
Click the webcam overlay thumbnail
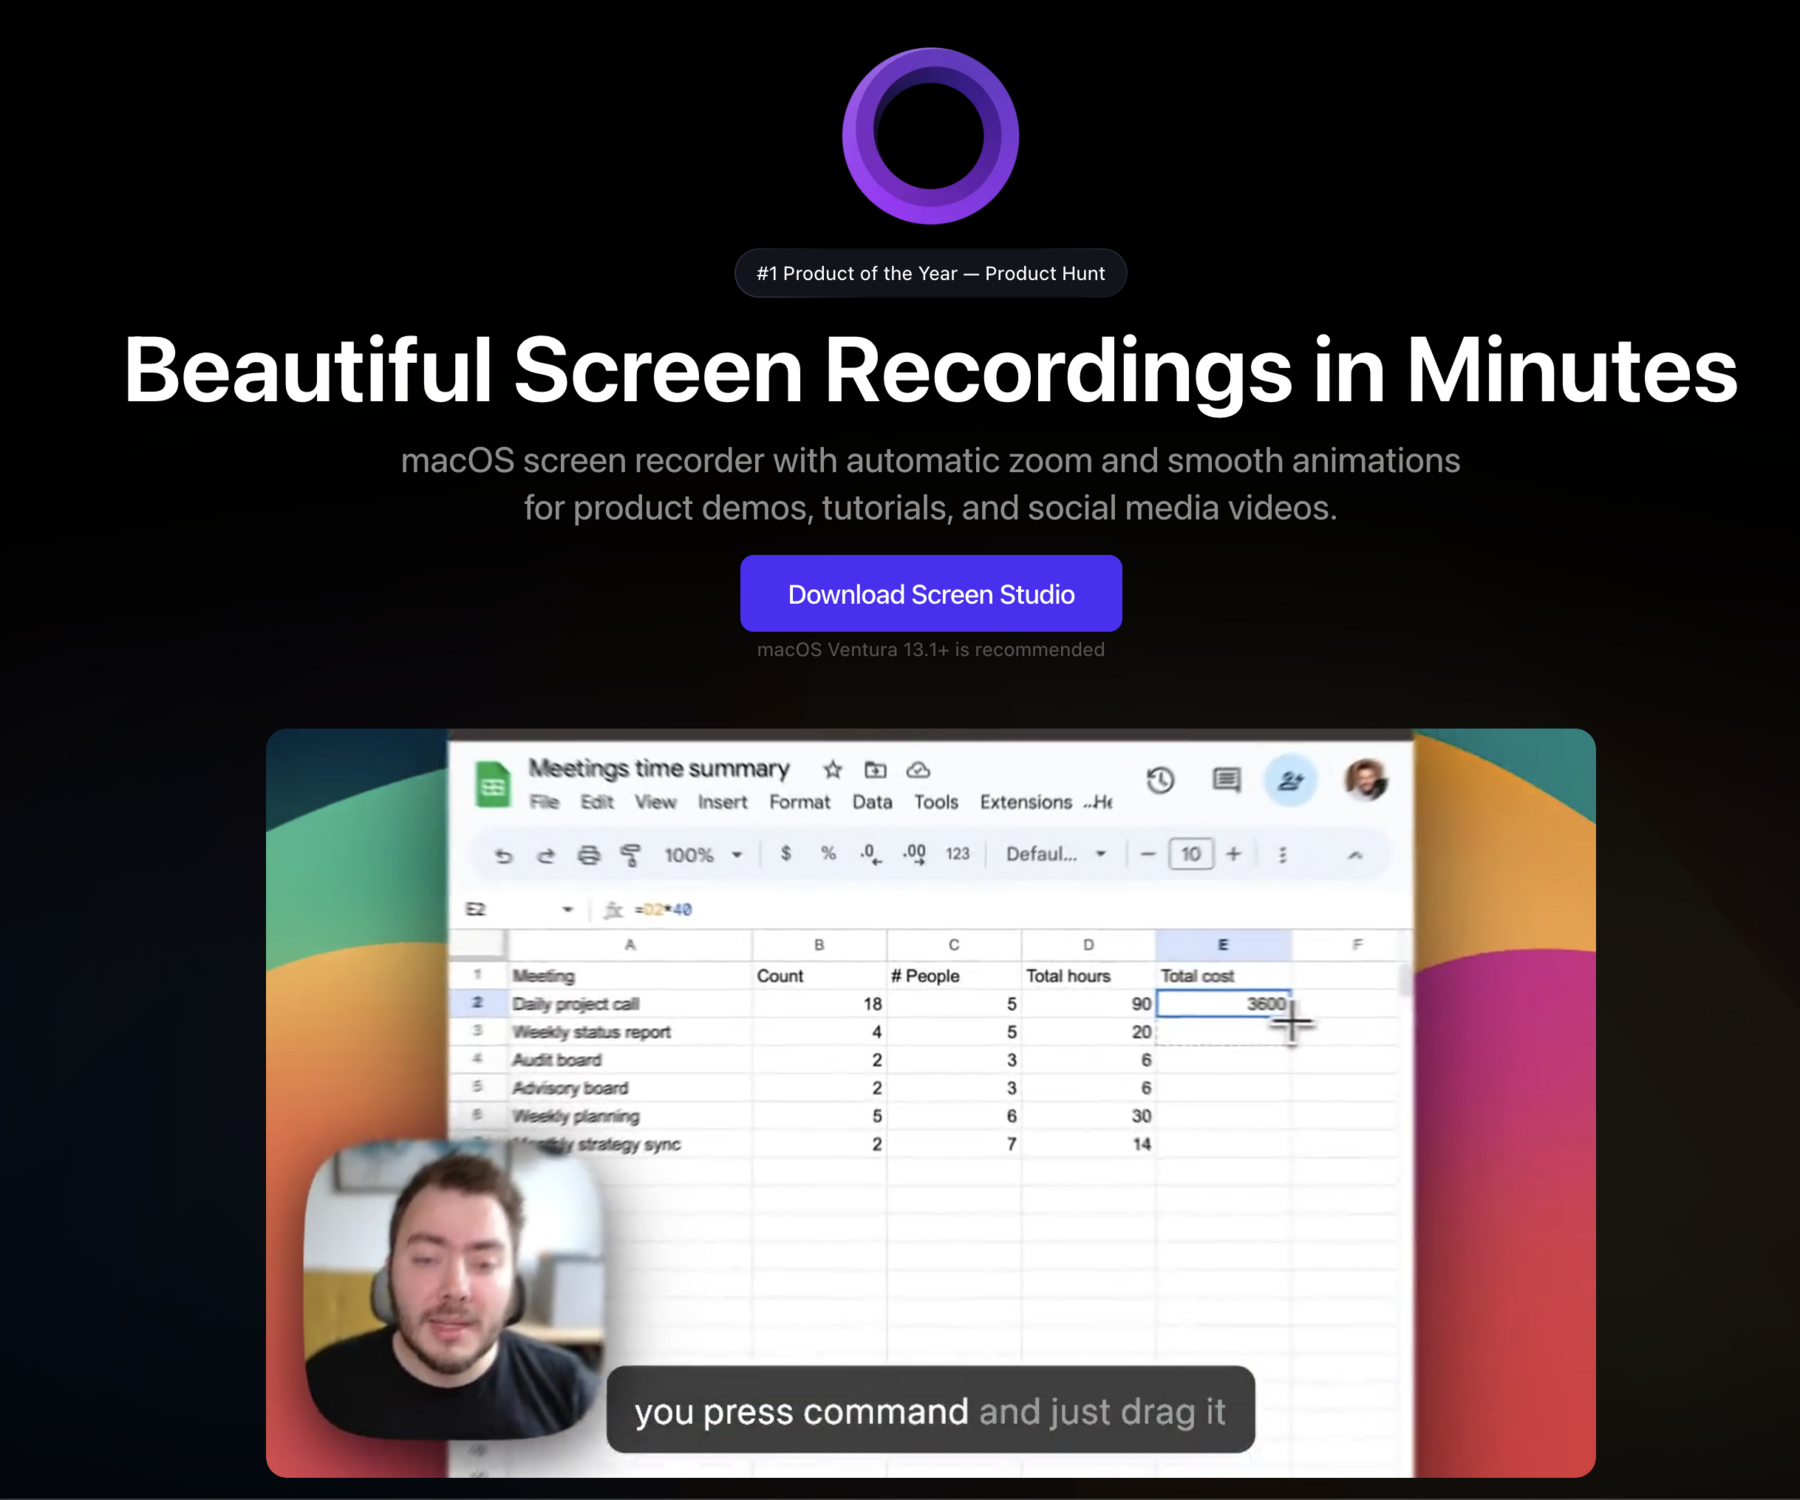pyautogui.click(x=455, y=1290)
